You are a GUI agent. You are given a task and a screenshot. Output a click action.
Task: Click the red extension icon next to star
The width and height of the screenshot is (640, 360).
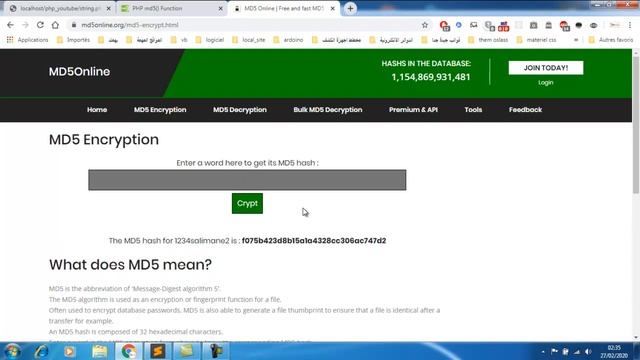click(x=444, y=25)
